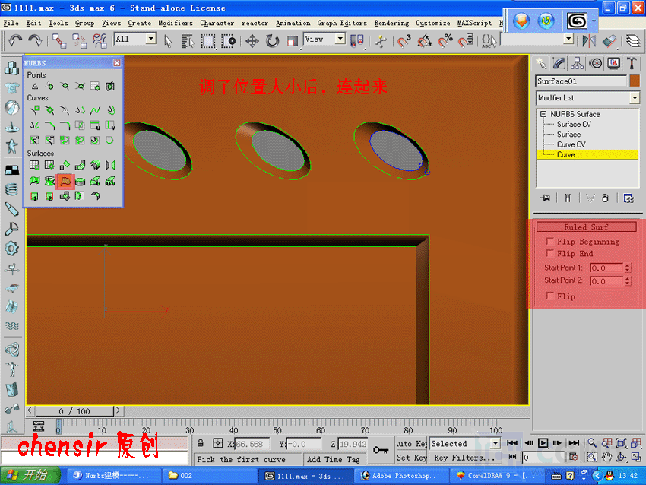
Task: Click Go to End playback button
Action: pyautogui.click(x=574, y=443)
